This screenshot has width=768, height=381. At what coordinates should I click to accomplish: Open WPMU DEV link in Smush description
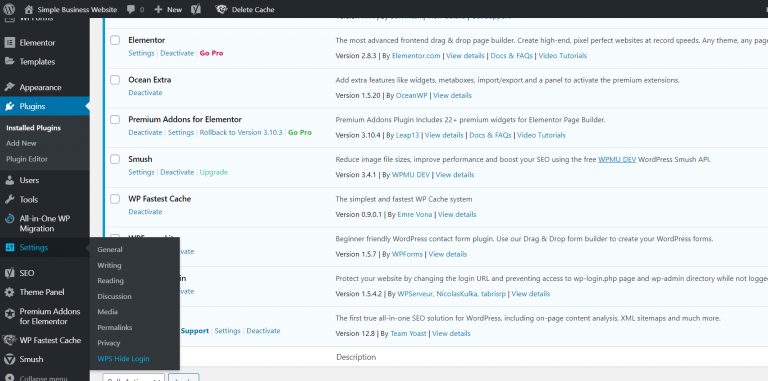617,159
